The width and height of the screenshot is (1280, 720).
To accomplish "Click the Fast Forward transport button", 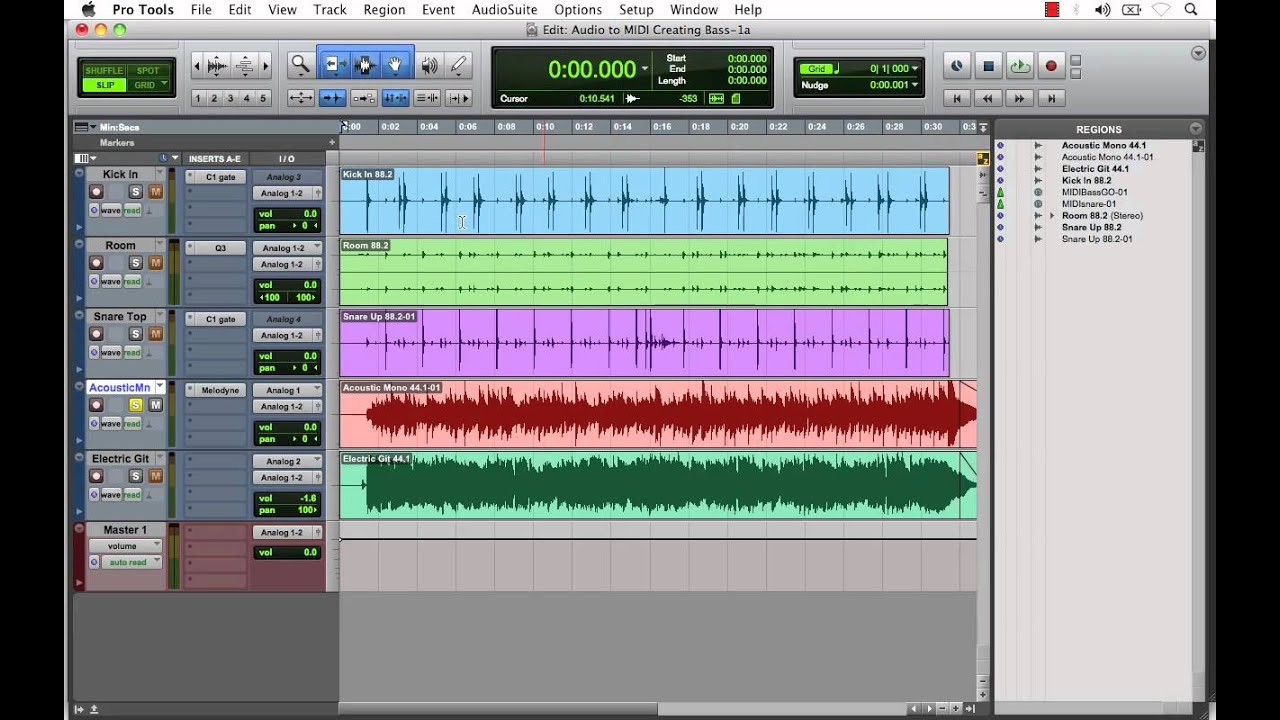I will pyautogui.click(x=1019, y=98).
